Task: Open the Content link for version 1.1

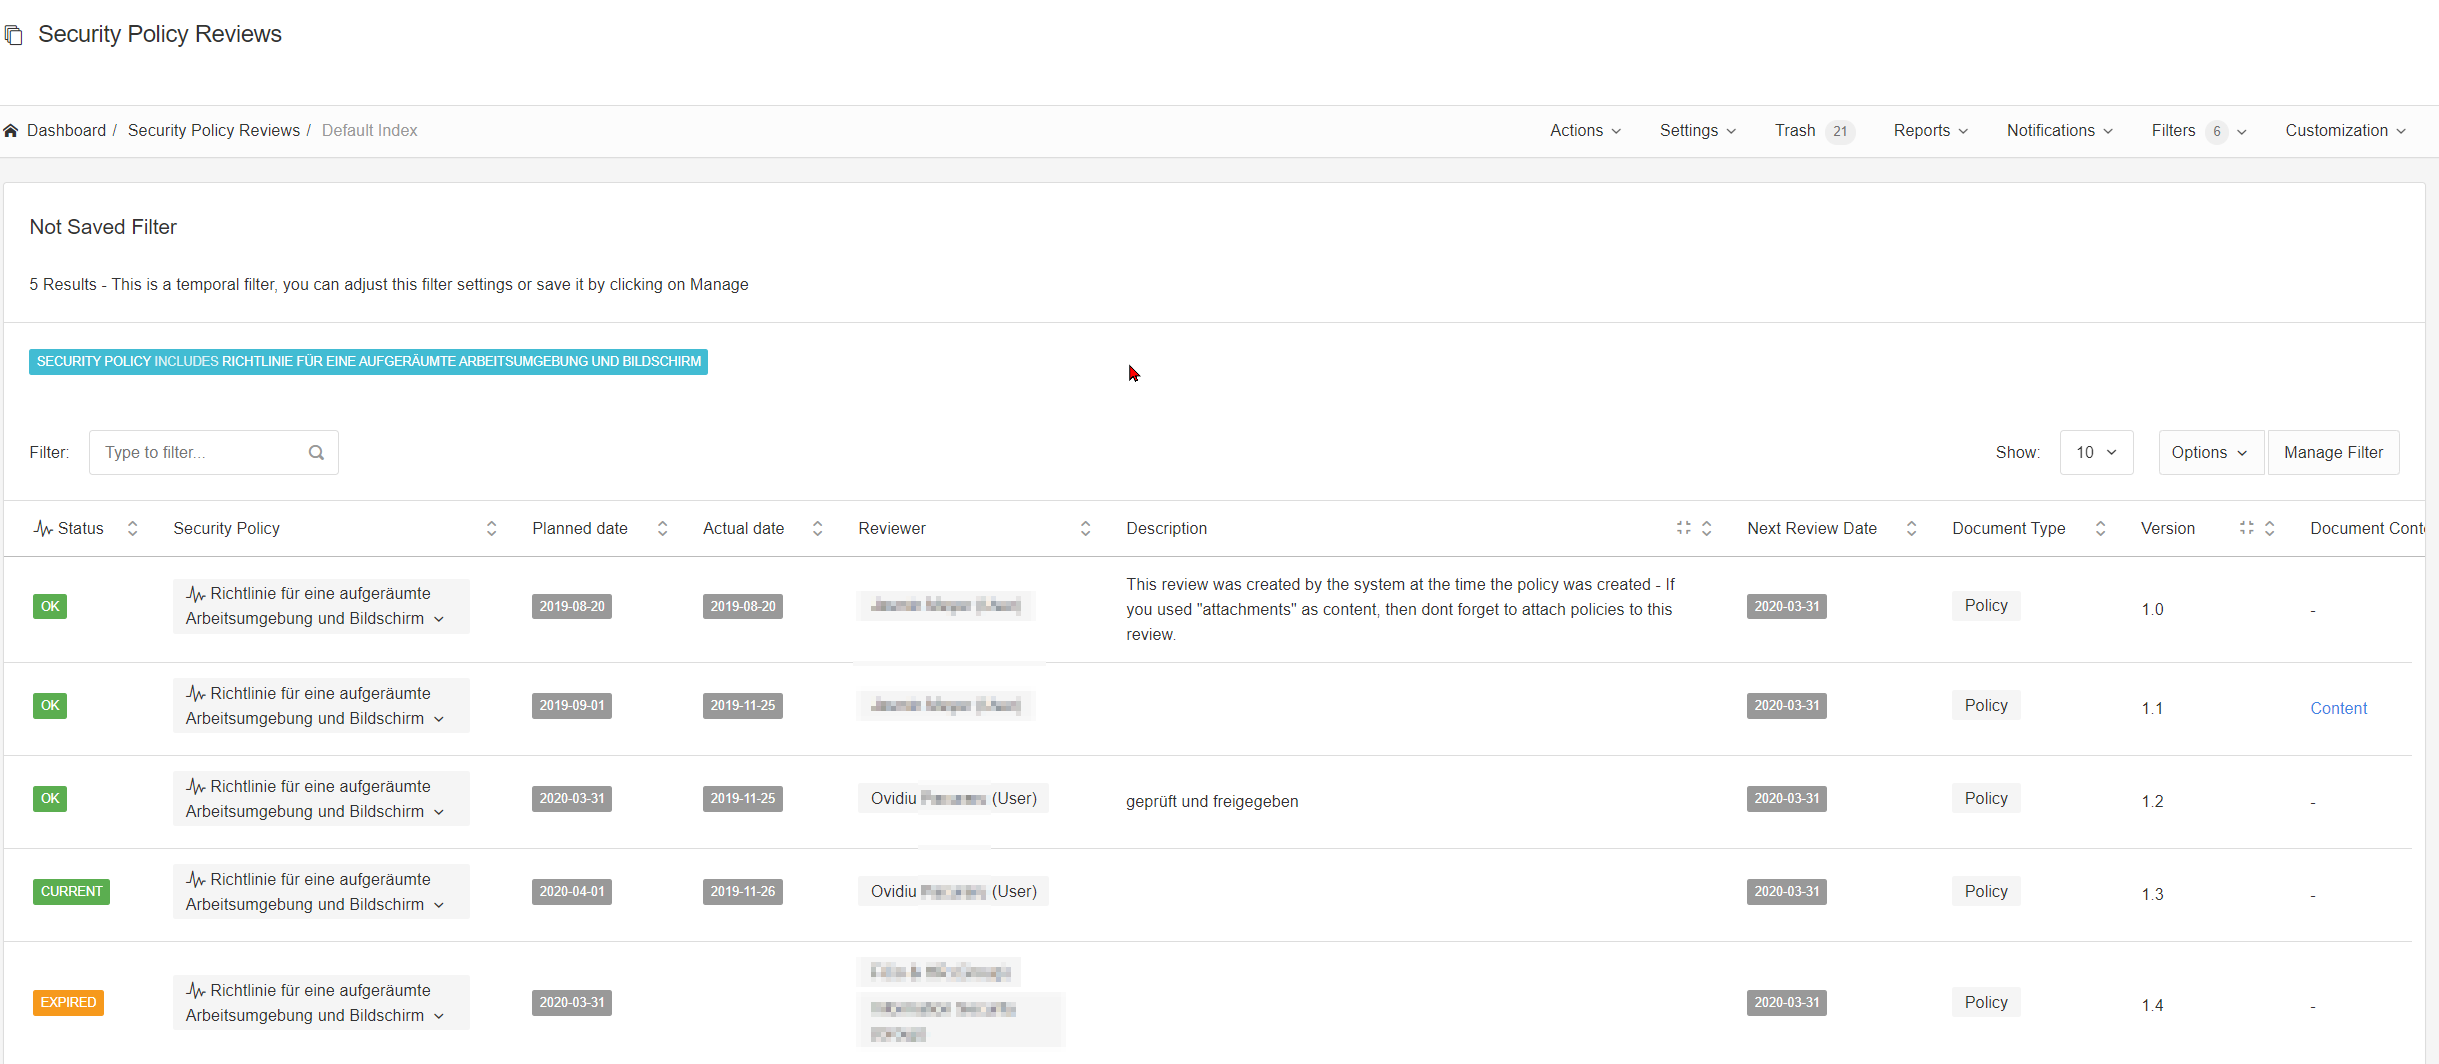Action: (2338, 708)
